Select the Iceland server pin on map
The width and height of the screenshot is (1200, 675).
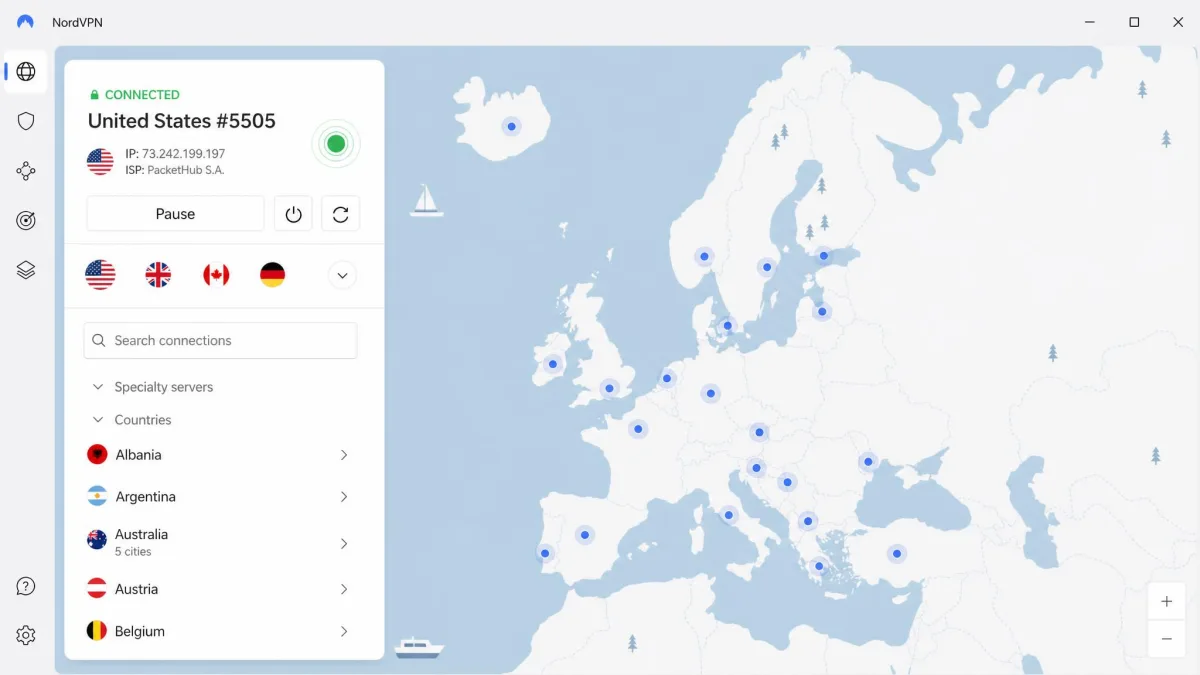pyautogui.click(x=511, y=126)
